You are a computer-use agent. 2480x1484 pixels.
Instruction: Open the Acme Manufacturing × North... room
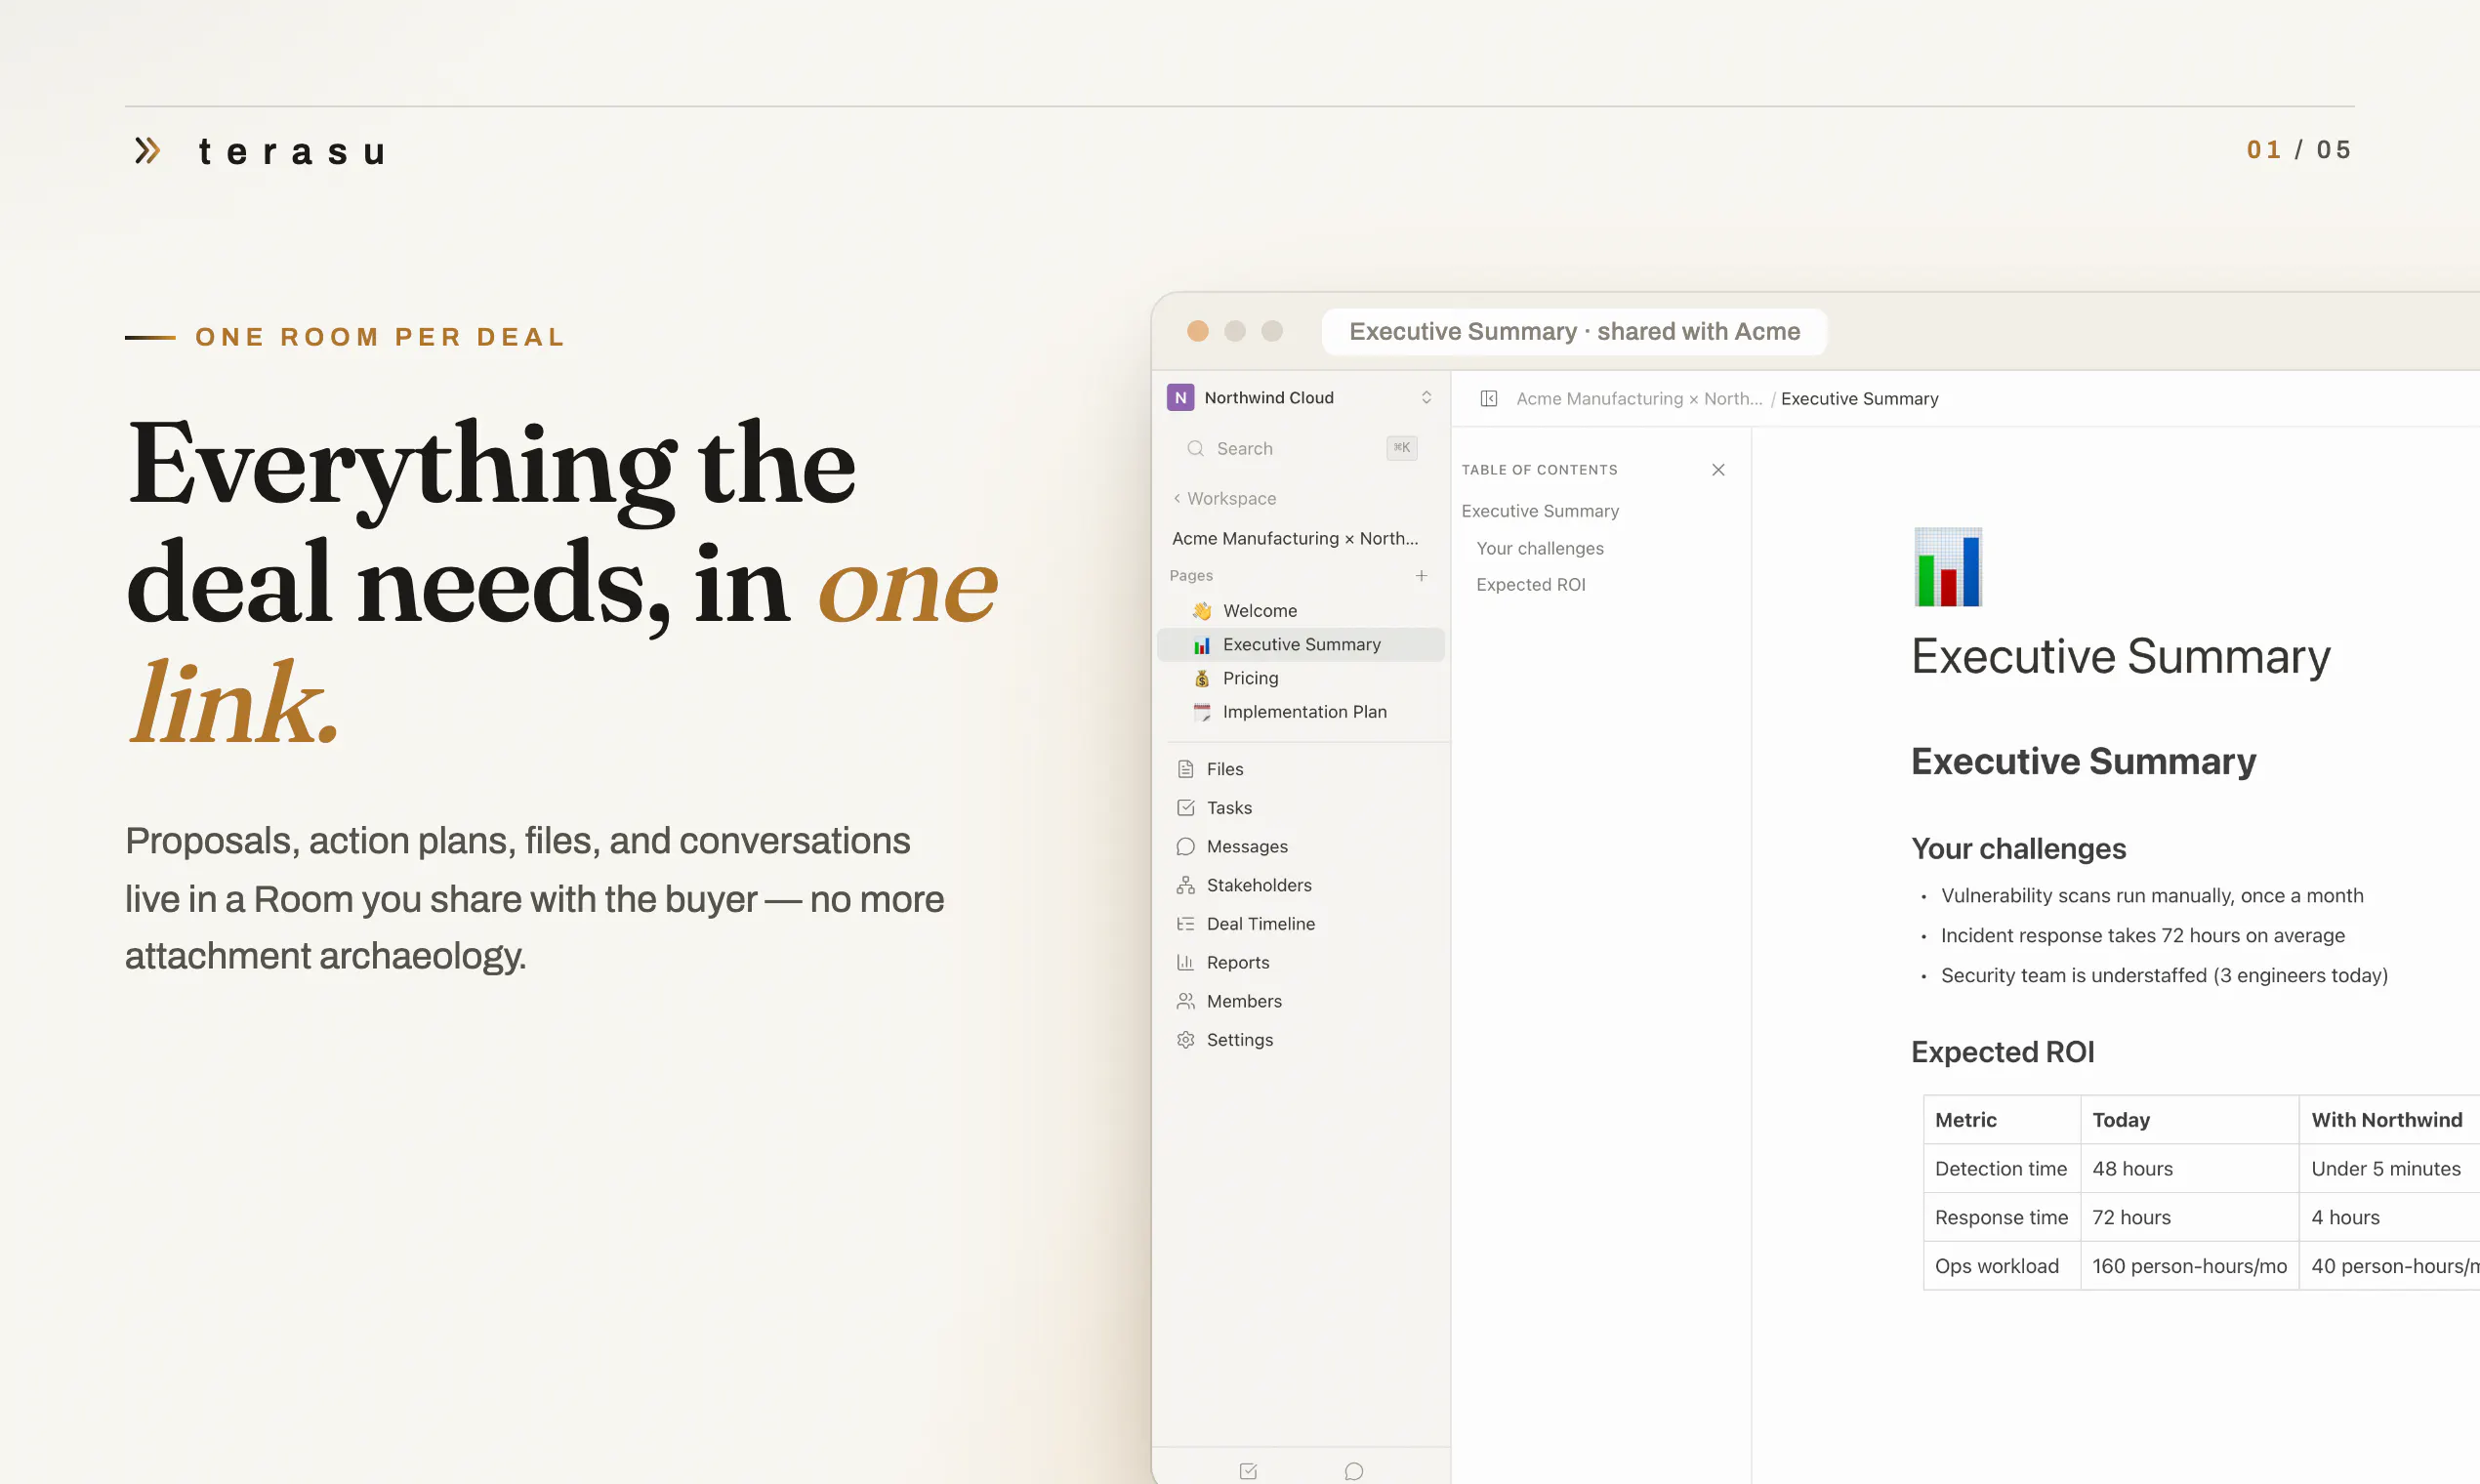click(x=1295, y=538)
